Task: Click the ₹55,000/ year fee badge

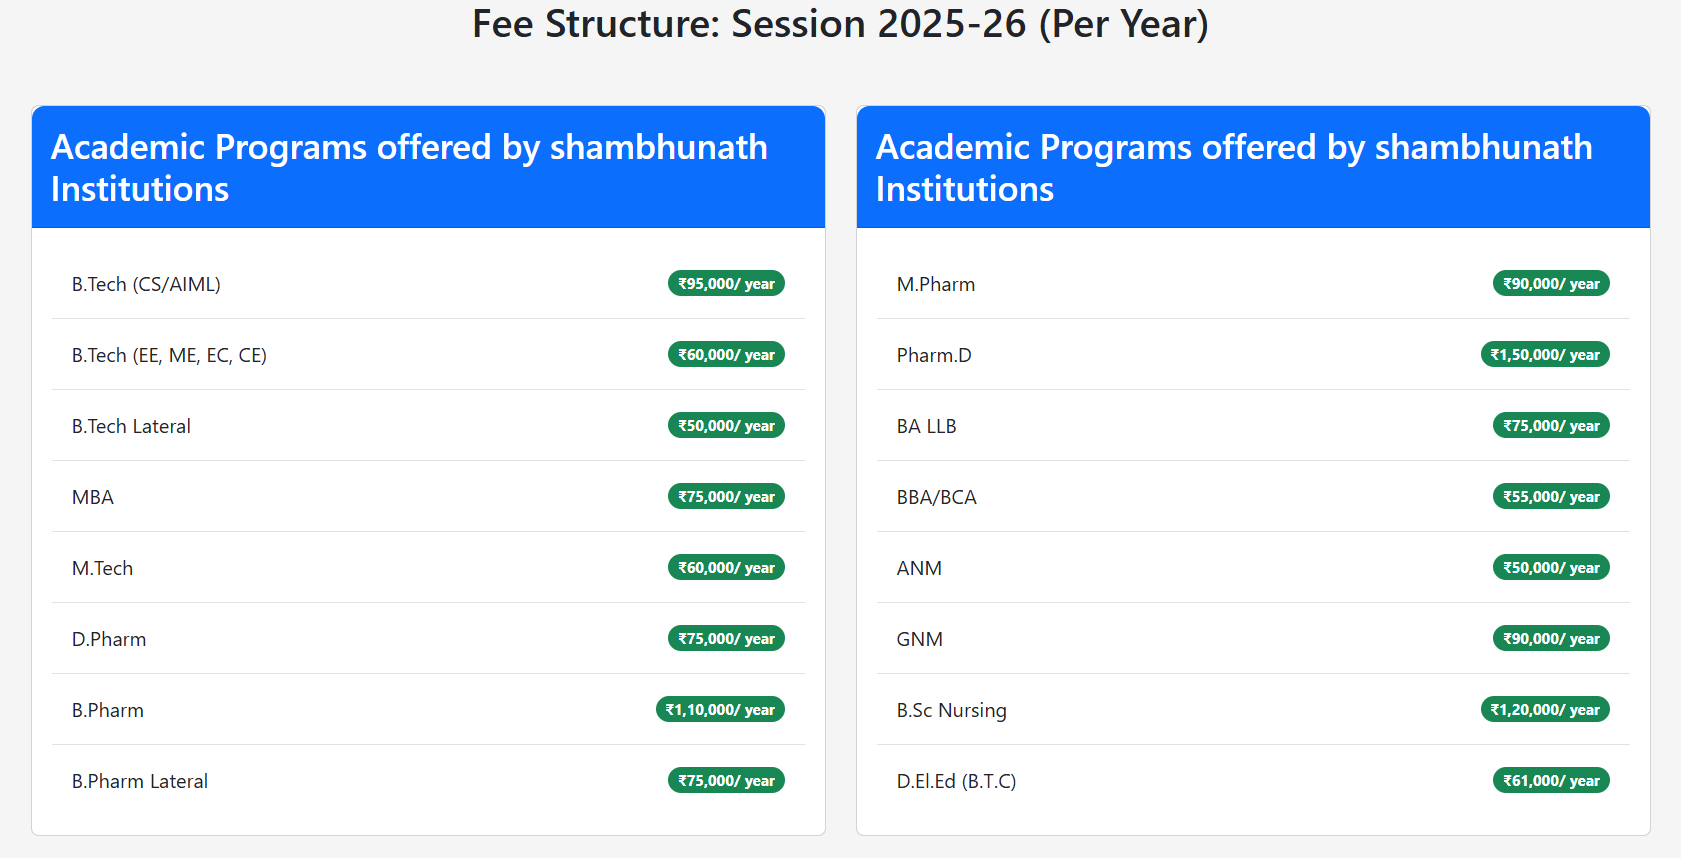Action: 1551,497
